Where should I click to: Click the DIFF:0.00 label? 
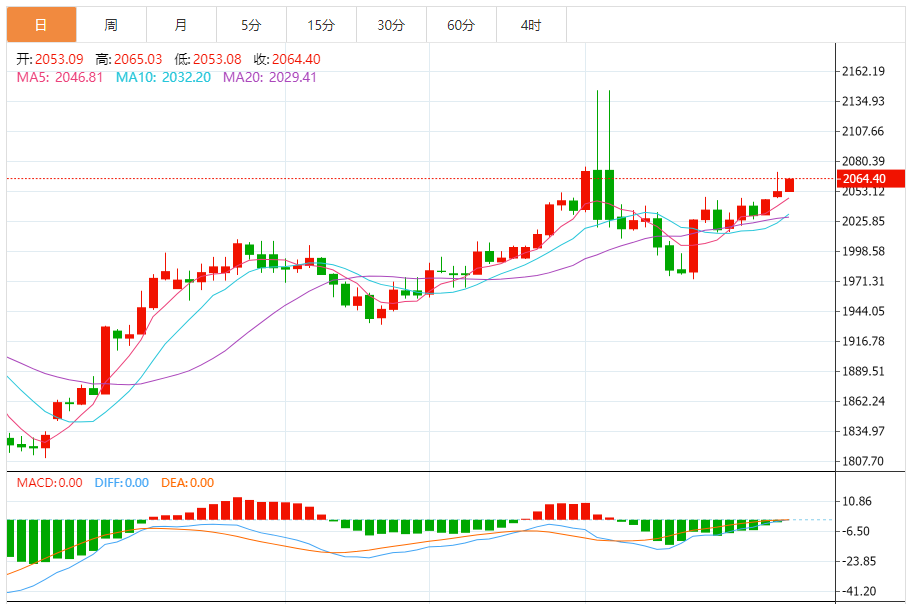tap(121, 483)
